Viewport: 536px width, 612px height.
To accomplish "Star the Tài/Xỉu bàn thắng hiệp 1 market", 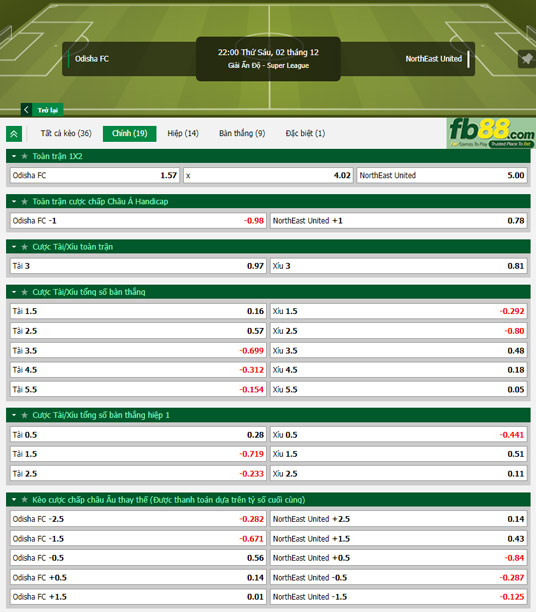I will tap(25, 415).
